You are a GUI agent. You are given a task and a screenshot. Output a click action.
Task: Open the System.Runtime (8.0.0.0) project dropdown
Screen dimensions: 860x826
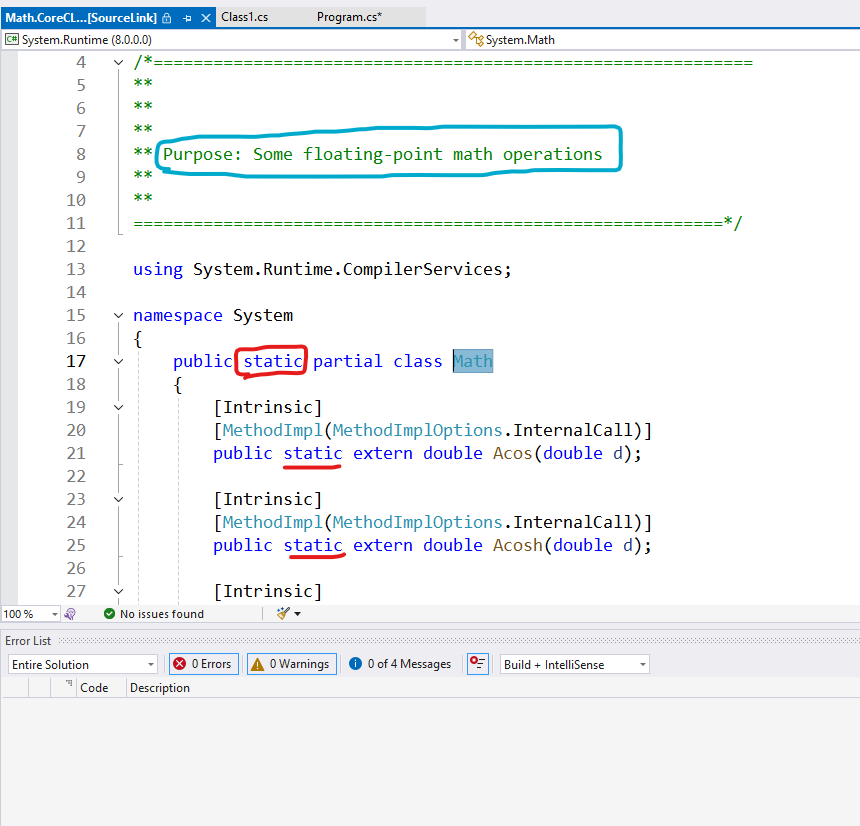coord(230,39)
